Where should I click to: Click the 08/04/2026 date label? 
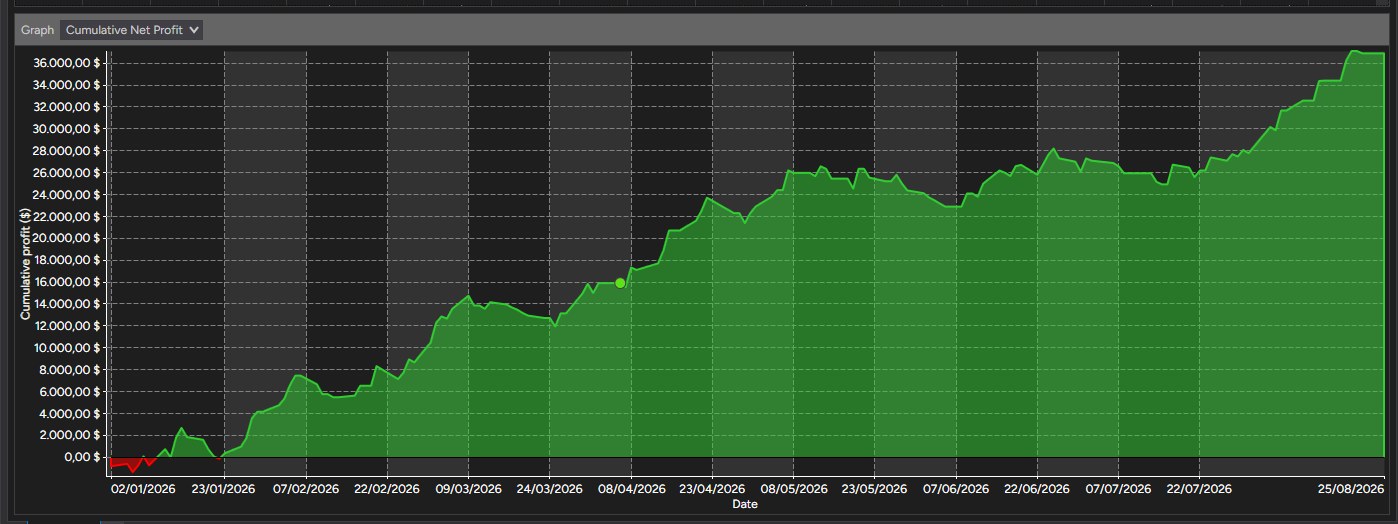pyautogui.click(x=631, y=489)
